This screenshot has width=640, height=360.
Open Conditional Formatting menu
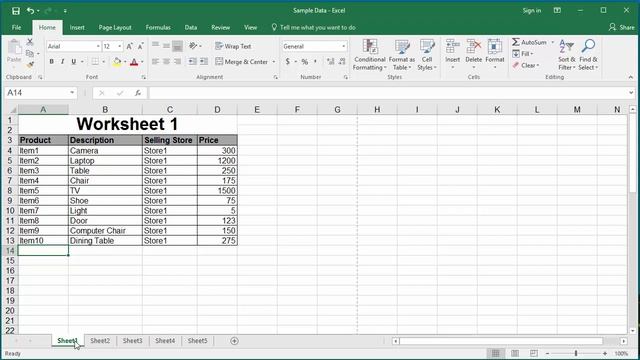click(369, 55)
